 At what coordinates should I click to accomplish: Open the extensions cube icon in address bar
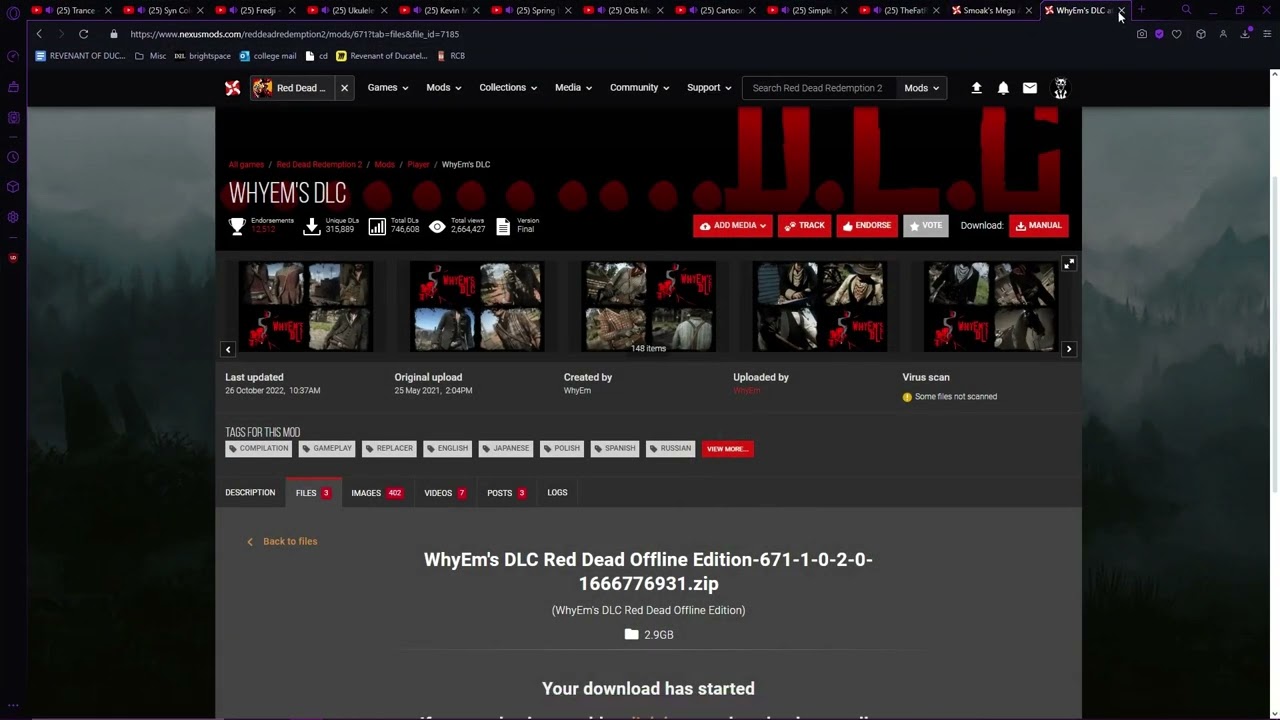coord(1201,34)
